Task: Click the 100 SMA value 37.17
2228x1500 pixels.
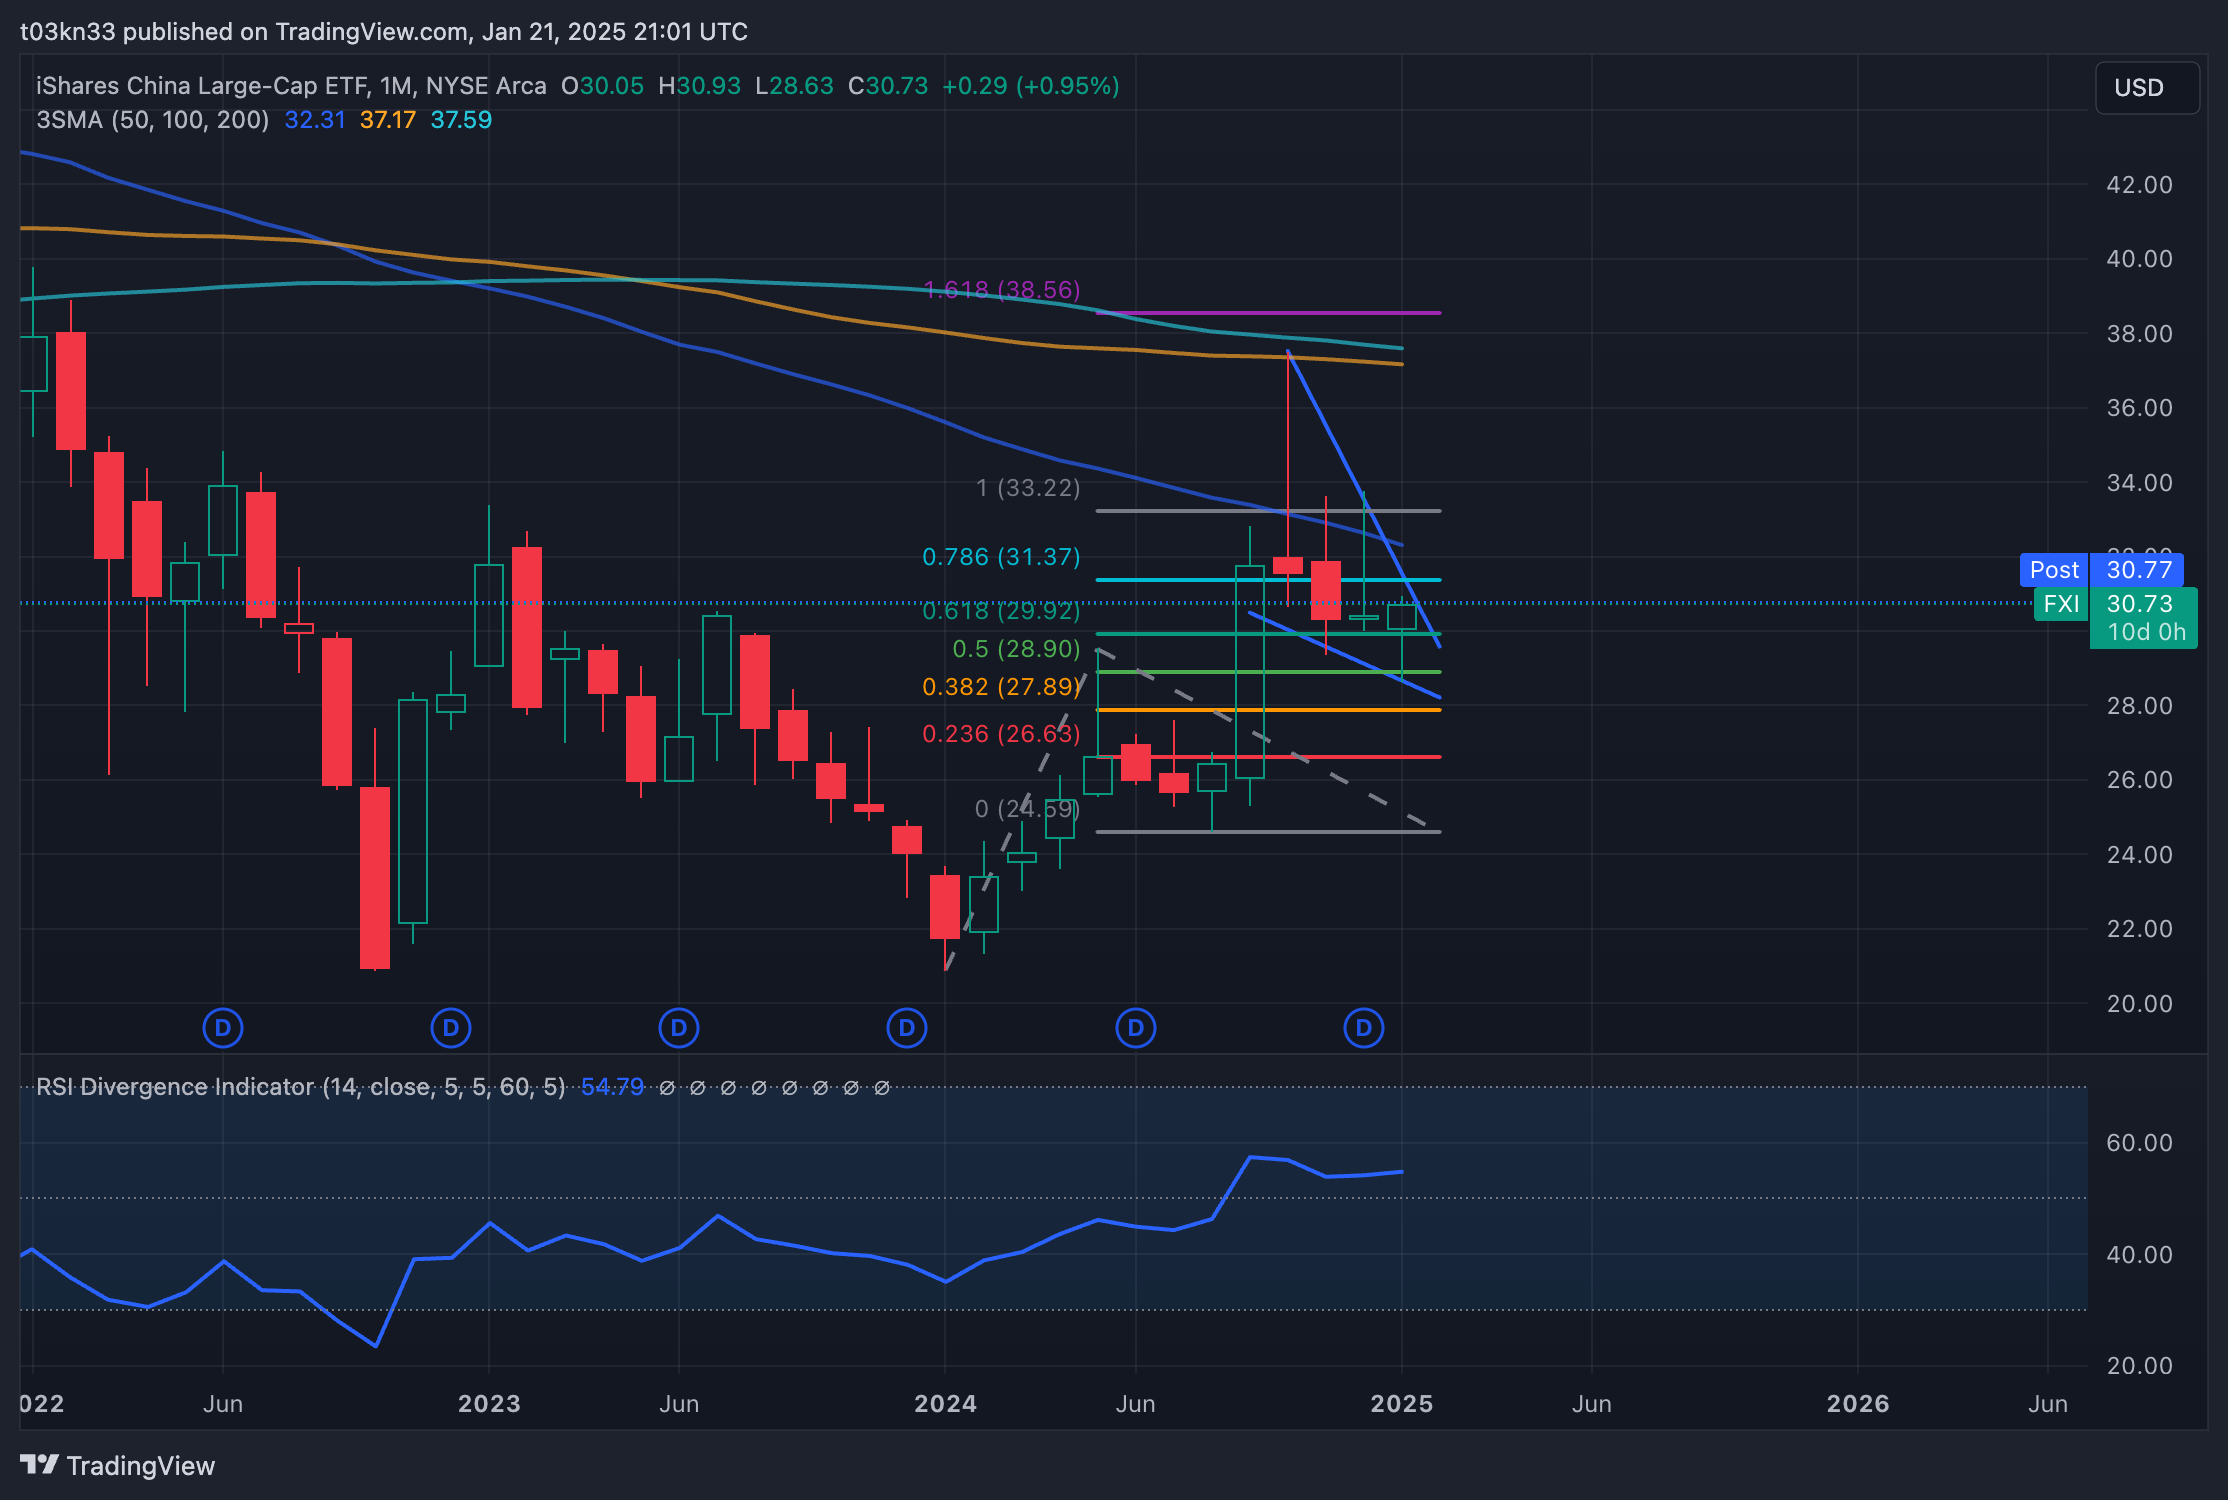Action: [x=388, y=120]
